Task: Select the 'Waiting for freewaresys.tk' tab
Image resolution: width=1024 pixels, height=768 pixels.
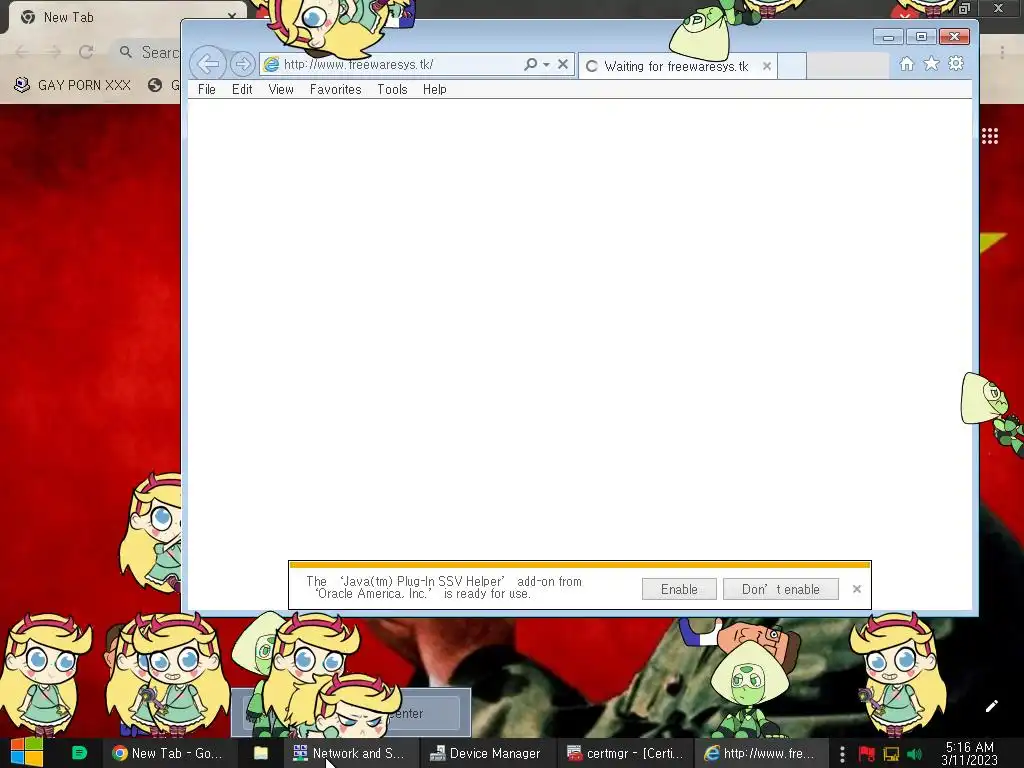Action: 678,66
